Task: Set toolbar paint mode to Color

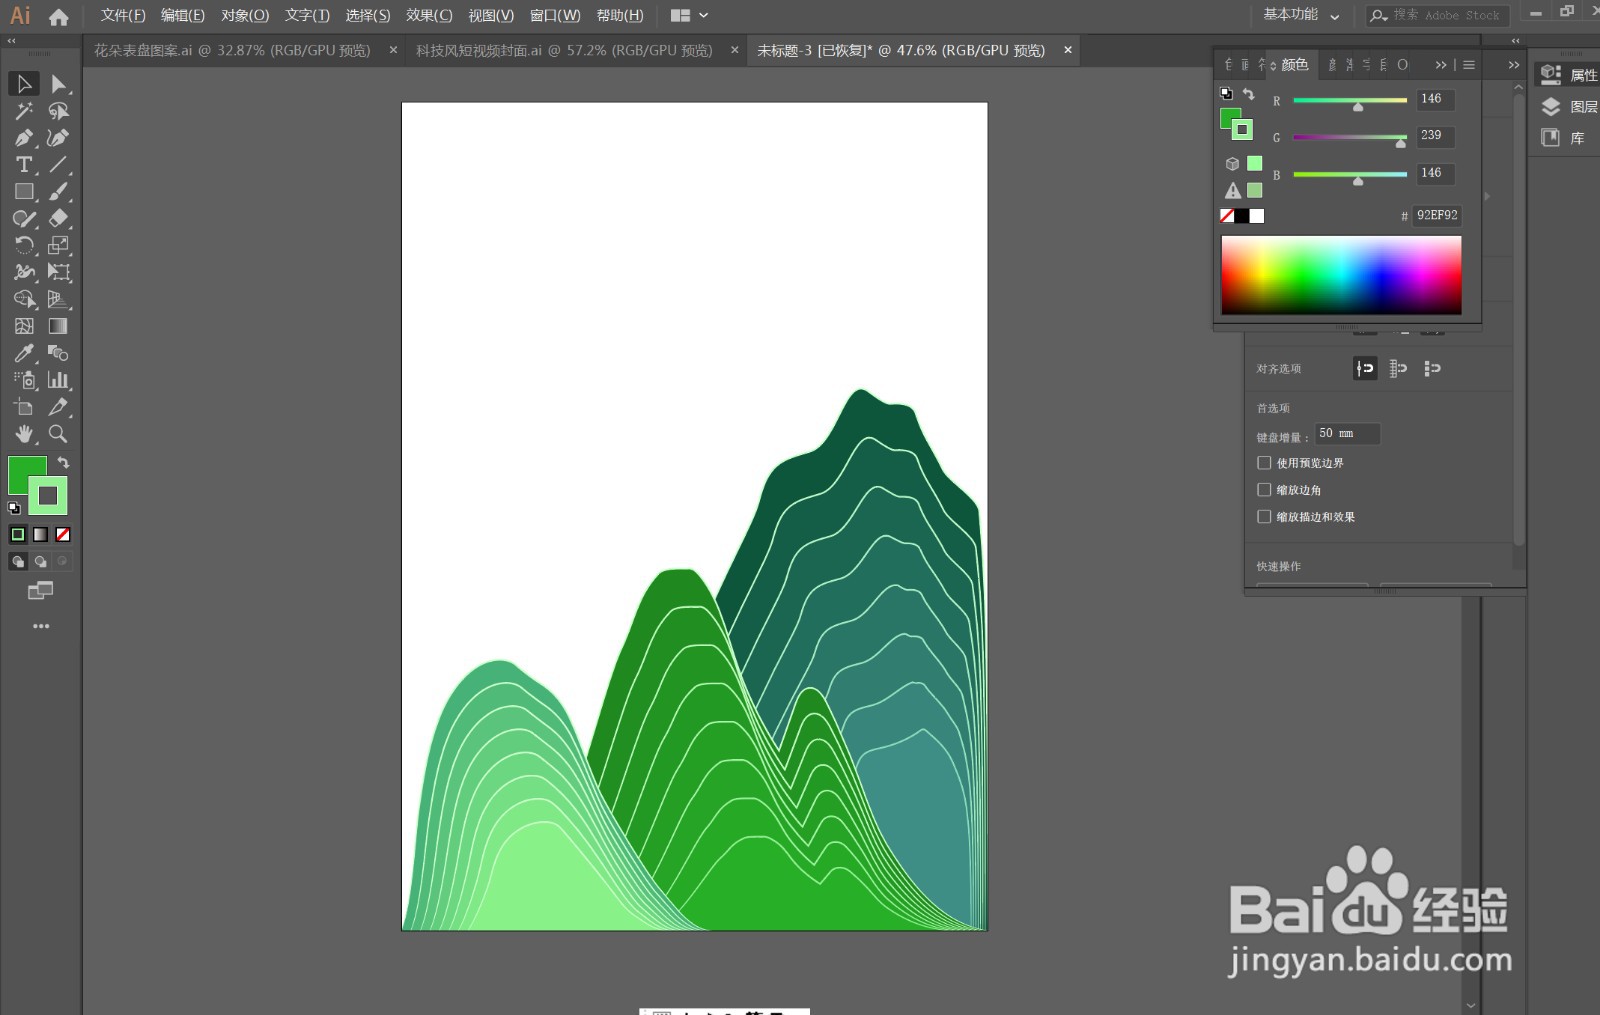Action: 18,535
